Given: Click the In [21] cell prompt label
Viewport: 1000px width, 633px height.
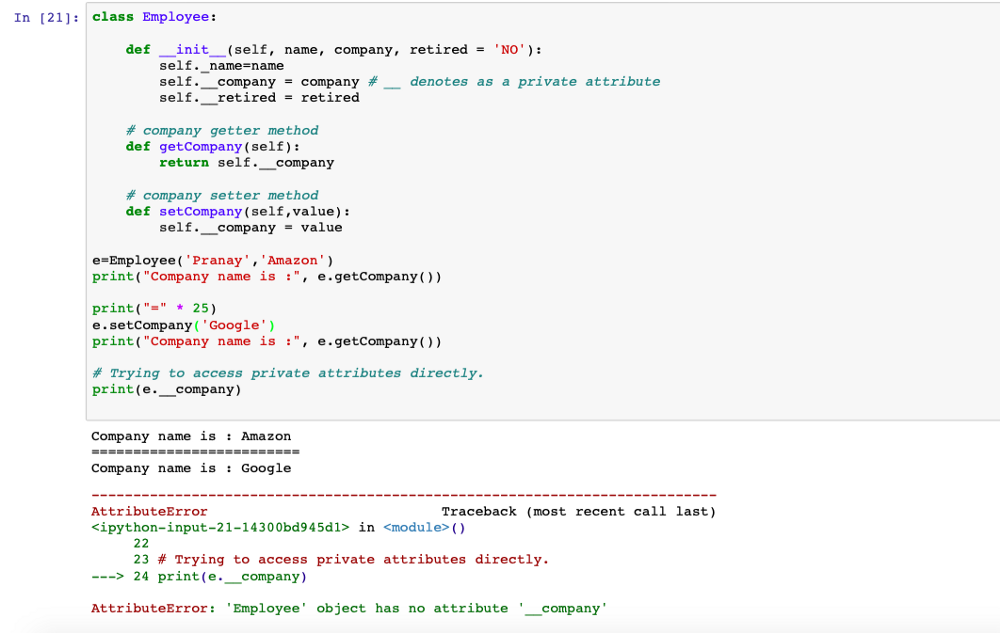Looking at the screenshot, I should coord(47,18).
